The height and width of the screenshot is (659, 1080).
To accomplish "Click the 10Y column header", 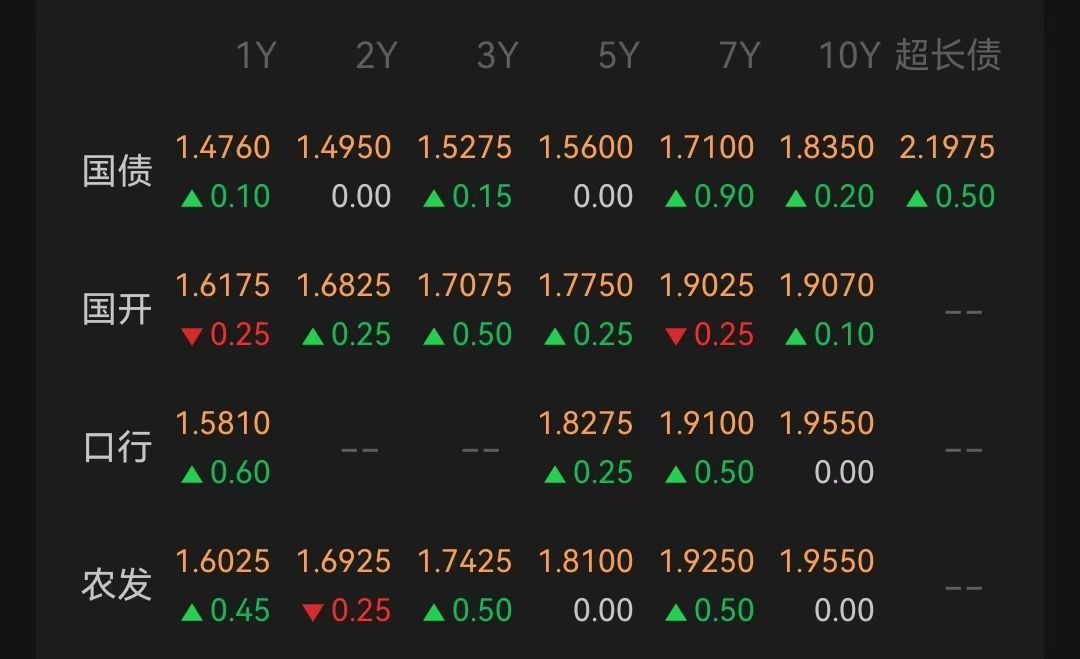I will (849, 55).
